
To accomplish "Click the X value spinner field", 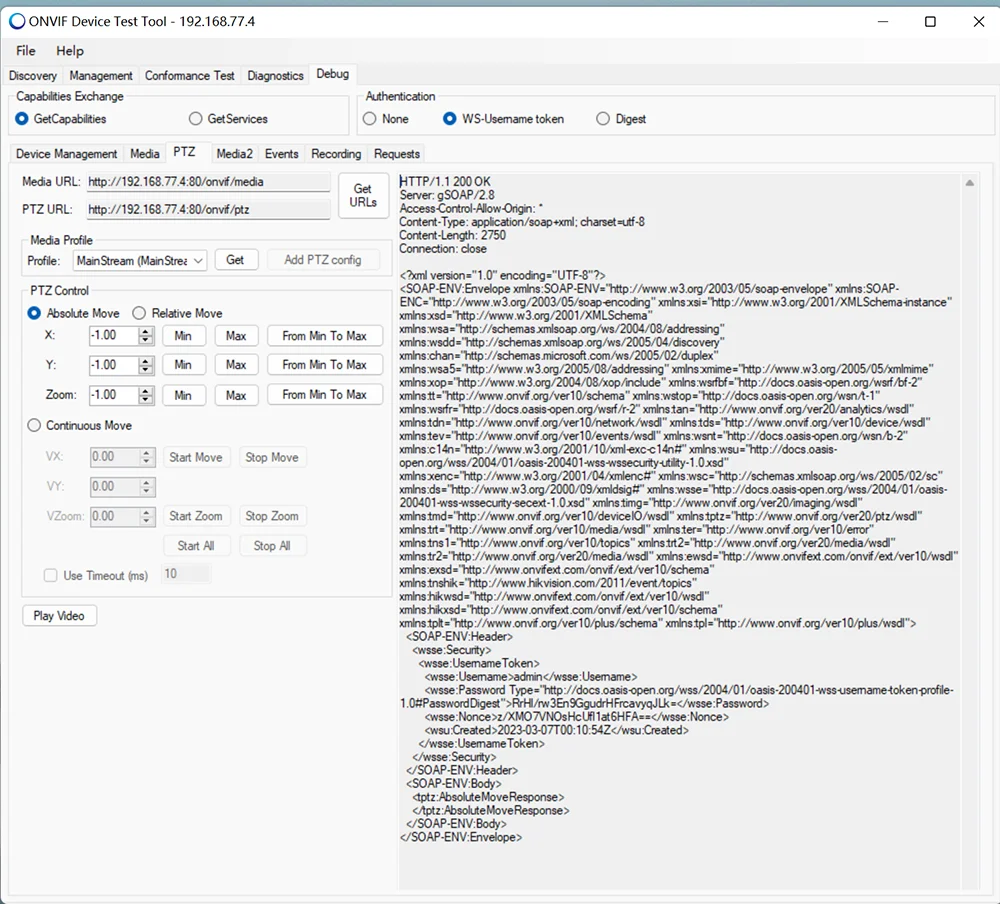I will [114, 336].
